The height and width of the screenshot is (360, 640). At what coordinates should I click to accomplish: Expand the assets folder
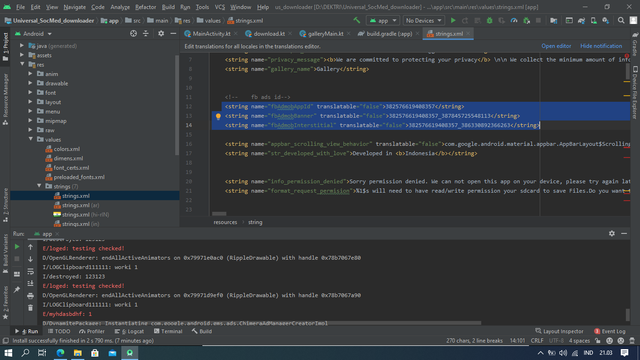coord(22,55)
